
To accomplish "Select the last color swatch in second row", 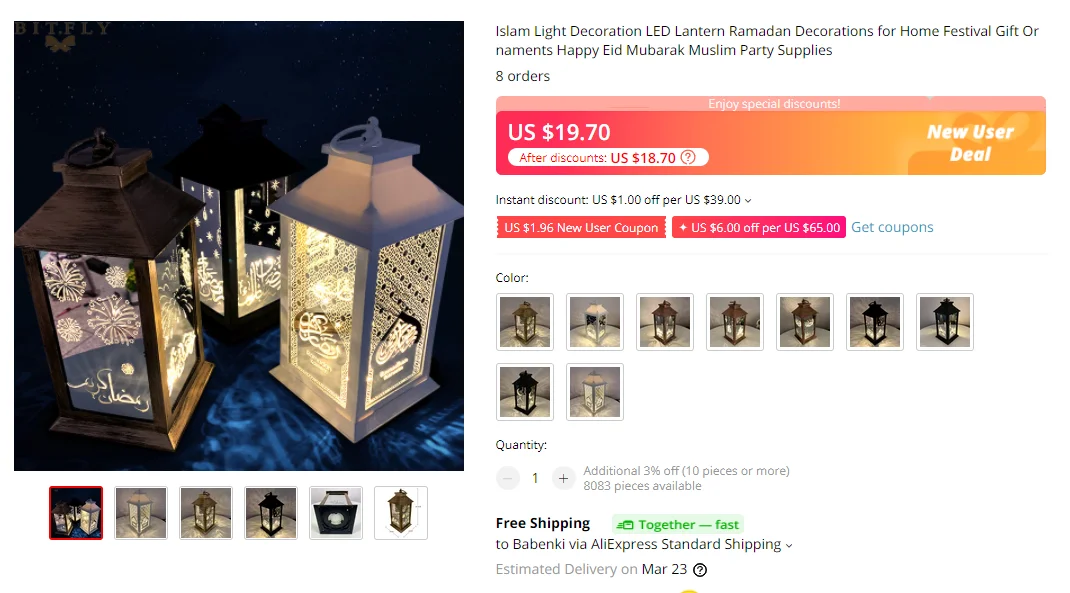I will pyautogui.click(x=595, y=392).
